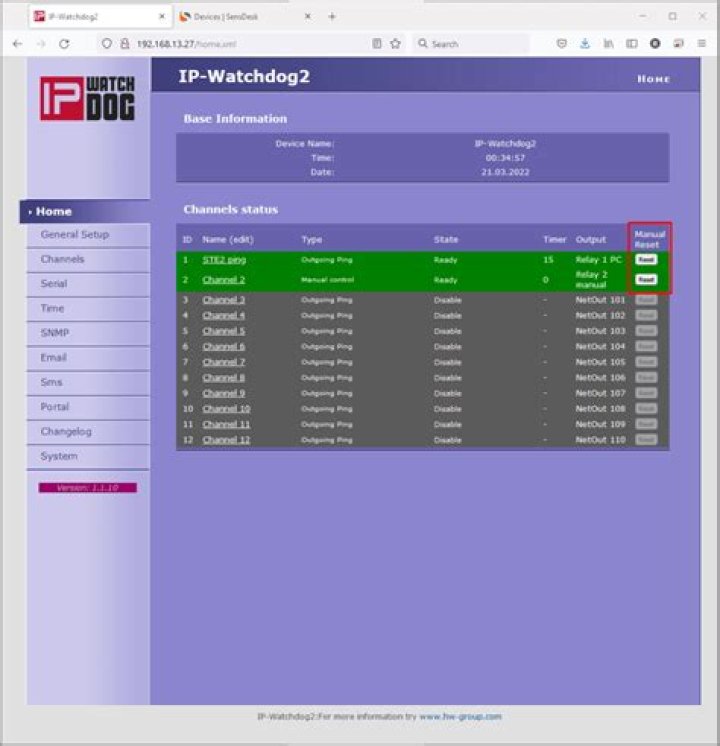Open Channel 6 edit link
Image resolution: width=720 pixels, height=746 pixels.
coord(224,347)
